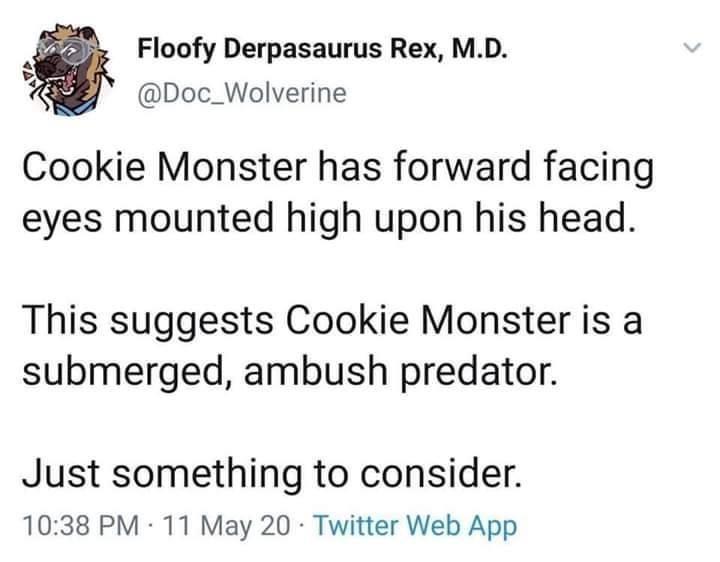Click the @Doc_Wolverine handle
This screenshot has height=562, width=720.
point(240,93)
